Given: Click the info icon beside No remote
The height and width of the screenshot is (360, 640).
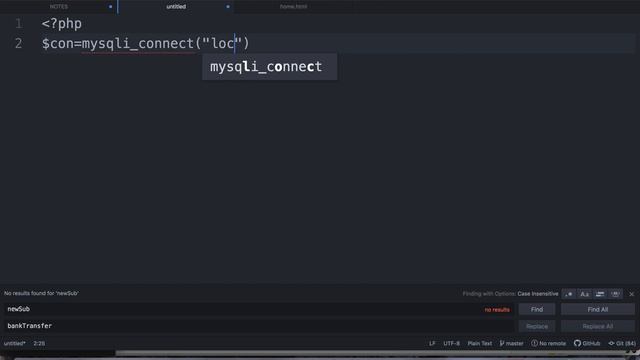Looking at the screenshot, I should click(x=534, y=344).
